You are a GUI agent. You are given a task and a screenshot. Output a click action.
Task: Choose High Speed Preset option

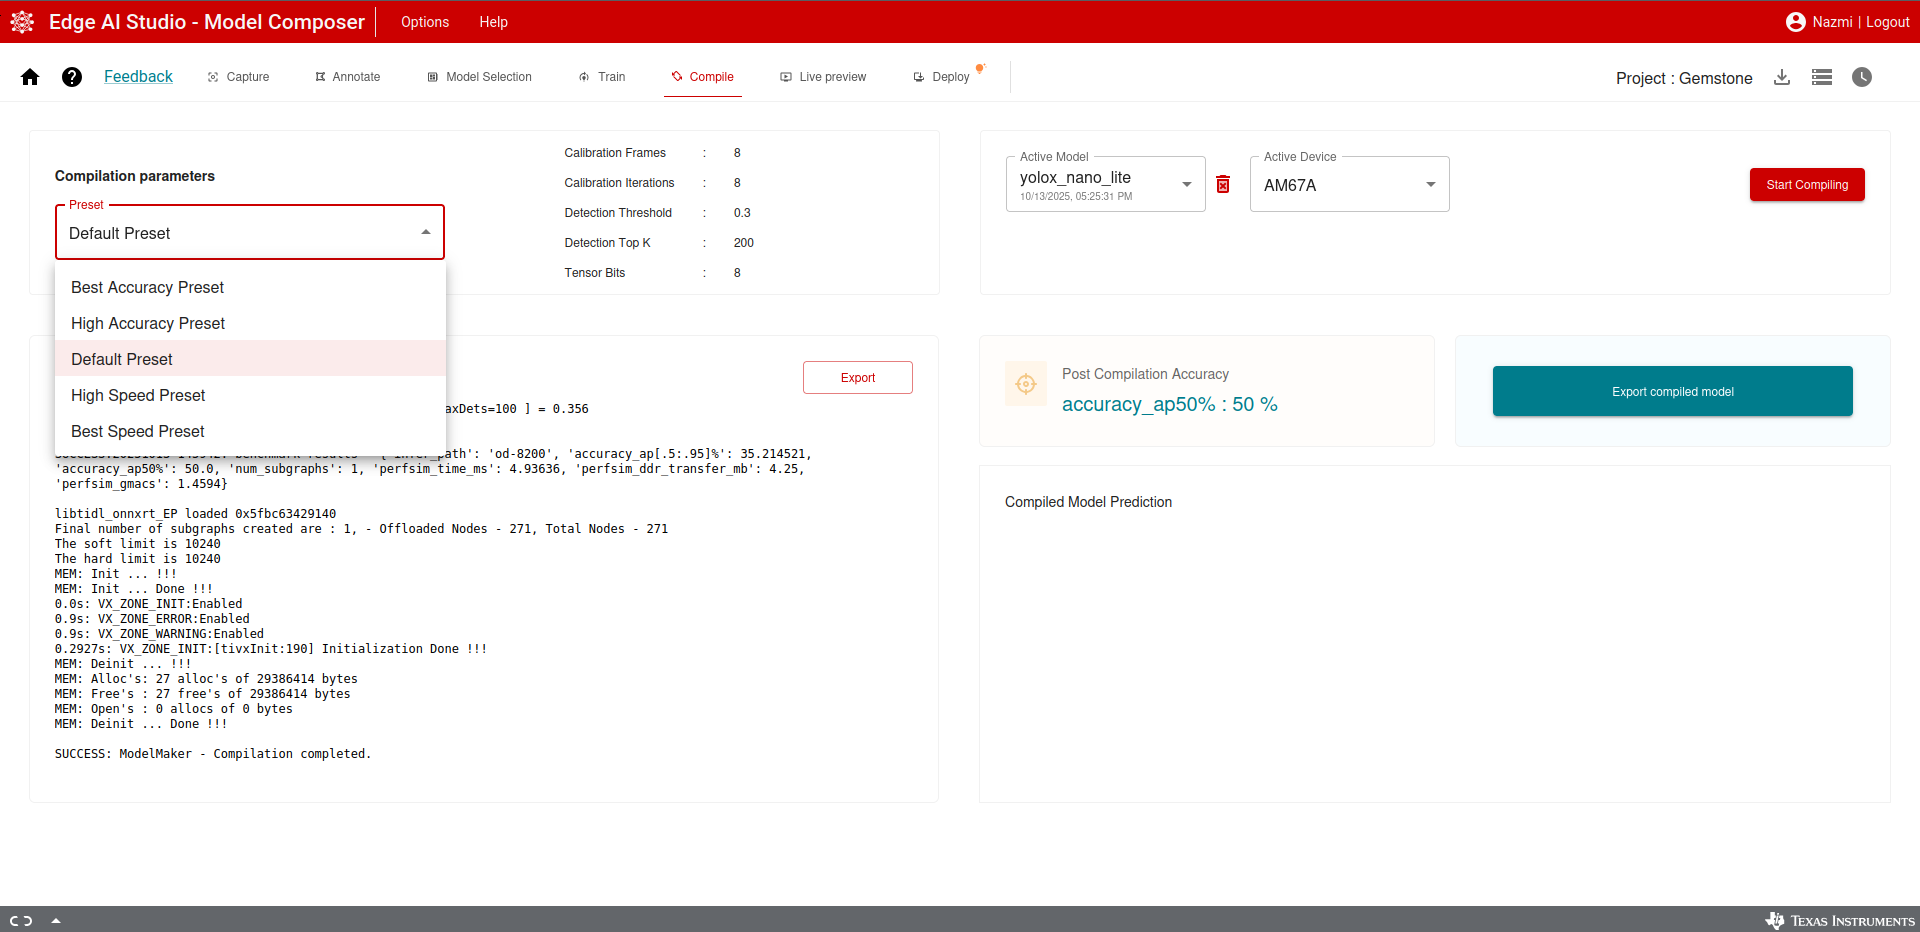point(250,395)
